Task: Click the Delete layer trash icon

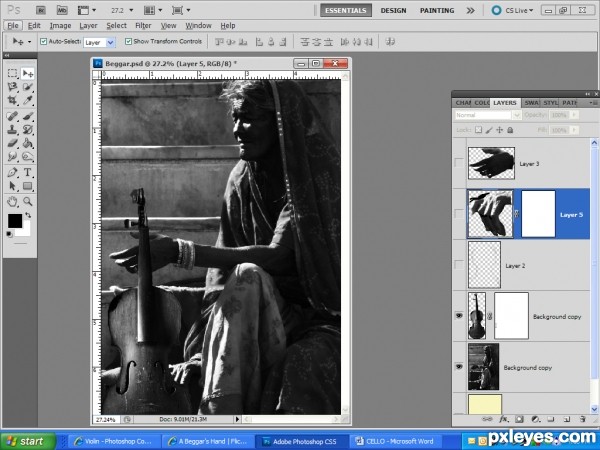Action: click(583, 419)
